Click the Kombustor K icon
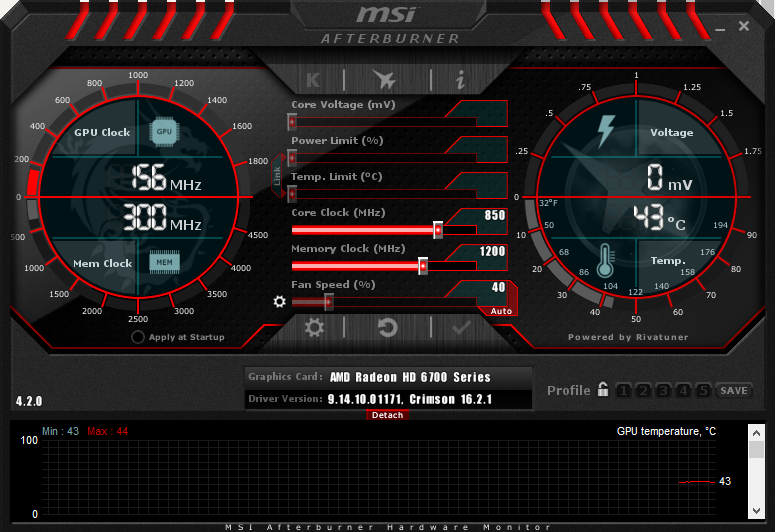This screenshot has height=532, width=775. (x=313, y=80)
